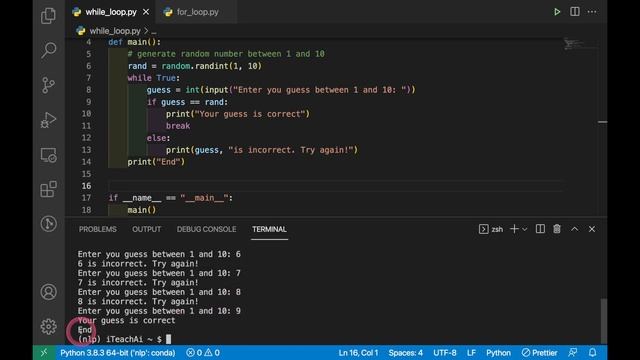Open the Search view in the activity bar
The height and width of the screenshot is (360, 640).
(x=49, y=50)
